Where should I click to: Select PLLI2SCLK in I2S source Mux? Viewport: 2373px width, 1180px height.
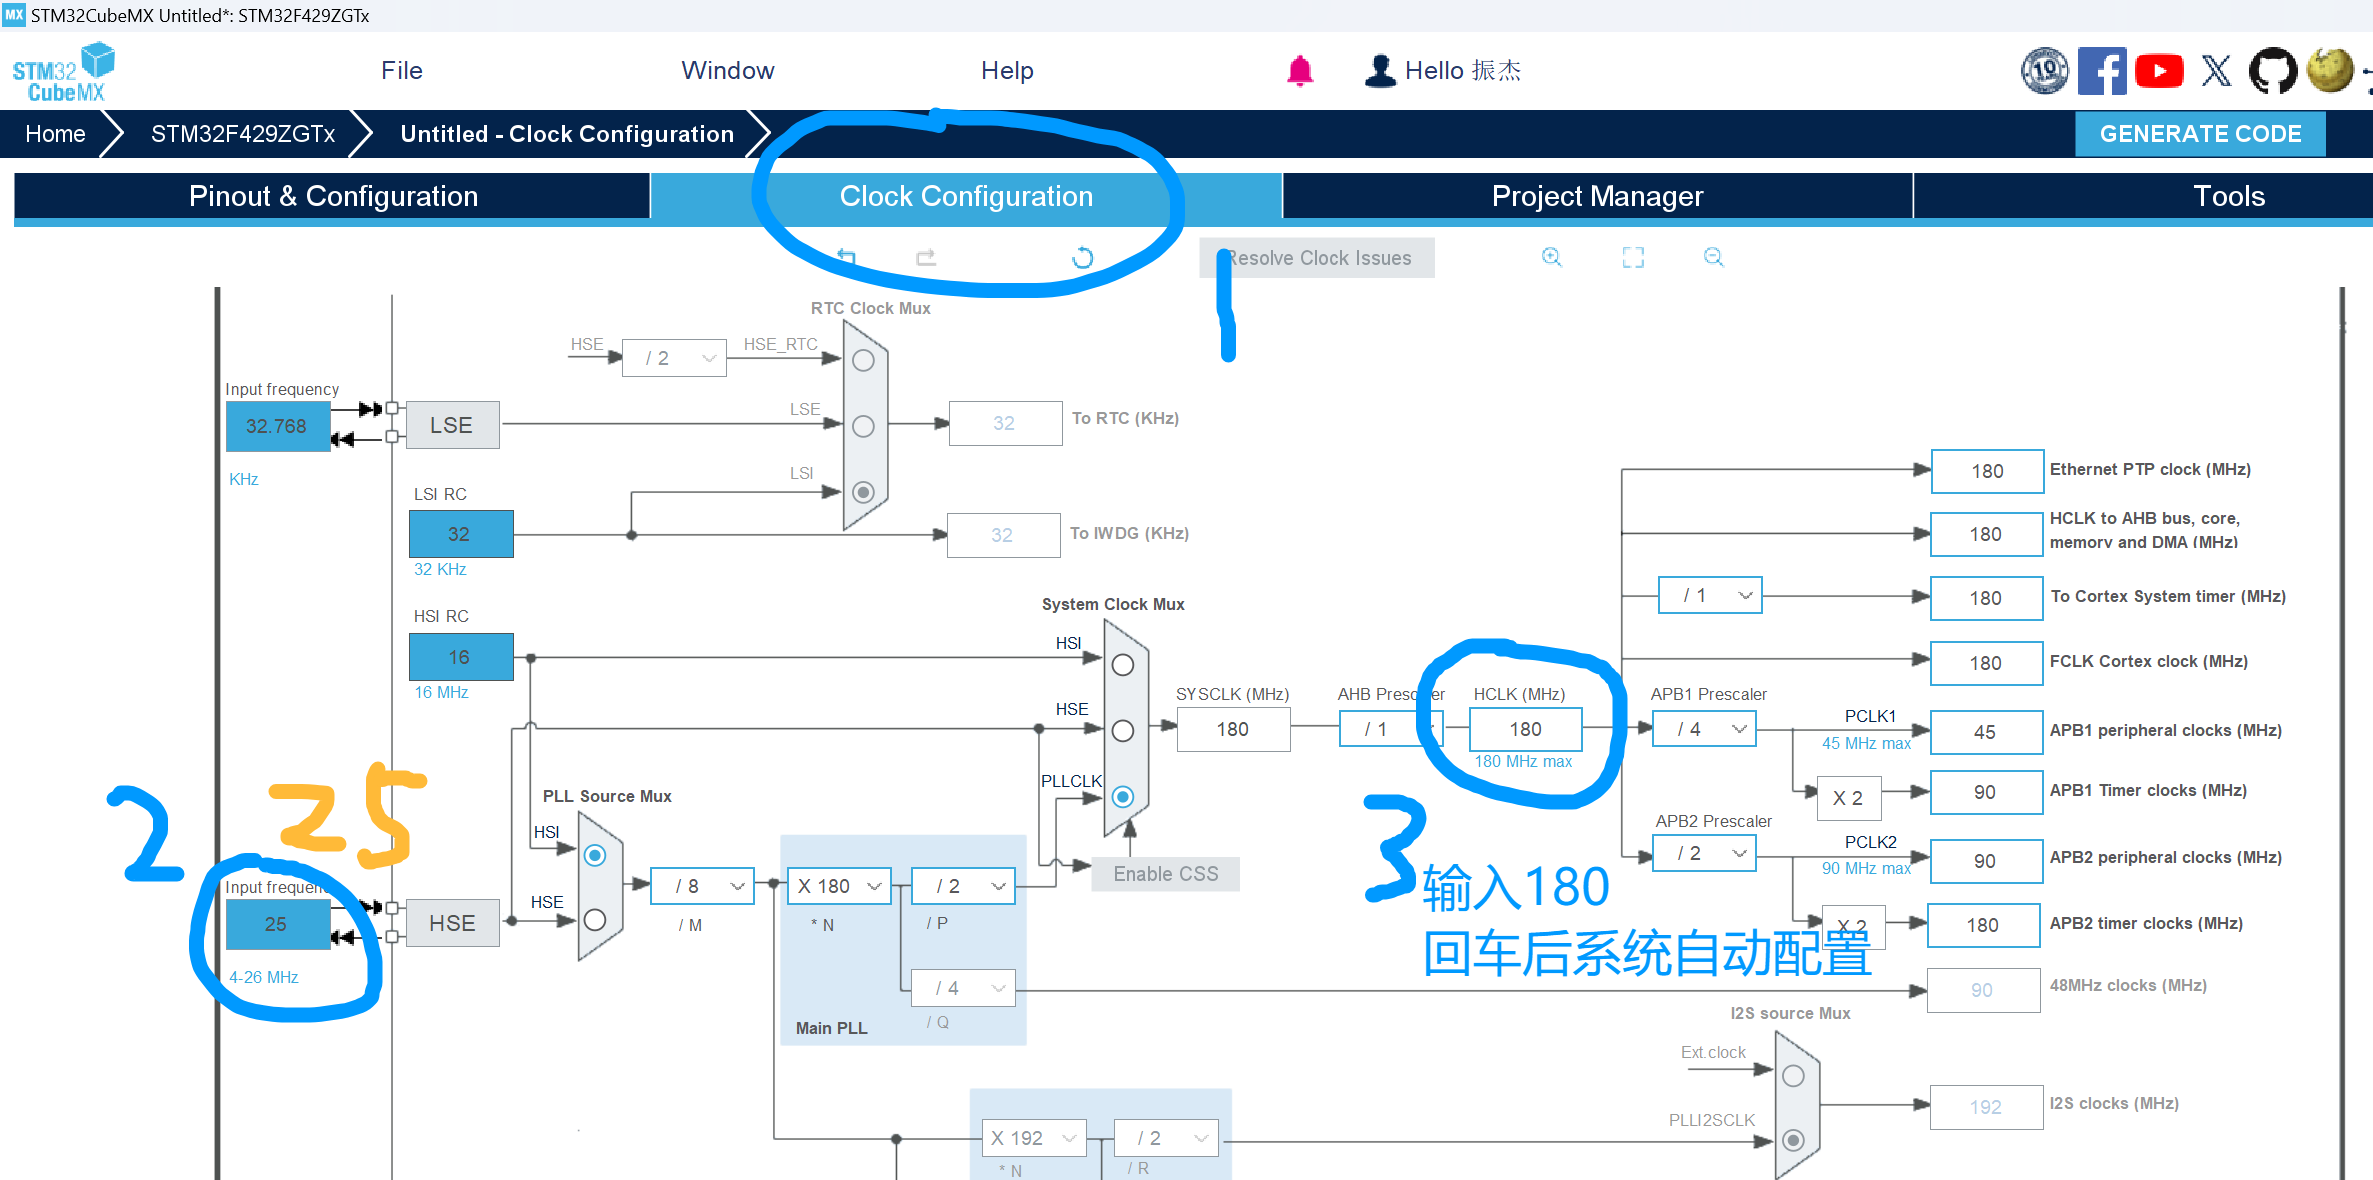pyautogui.click(x=1793, y=1140)
